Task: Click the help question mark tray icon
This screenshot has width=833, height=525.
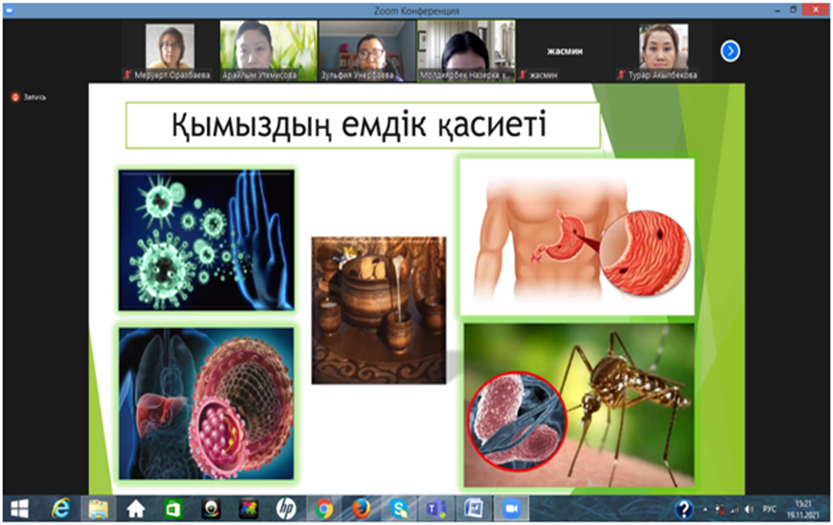Action: point(685,508)
